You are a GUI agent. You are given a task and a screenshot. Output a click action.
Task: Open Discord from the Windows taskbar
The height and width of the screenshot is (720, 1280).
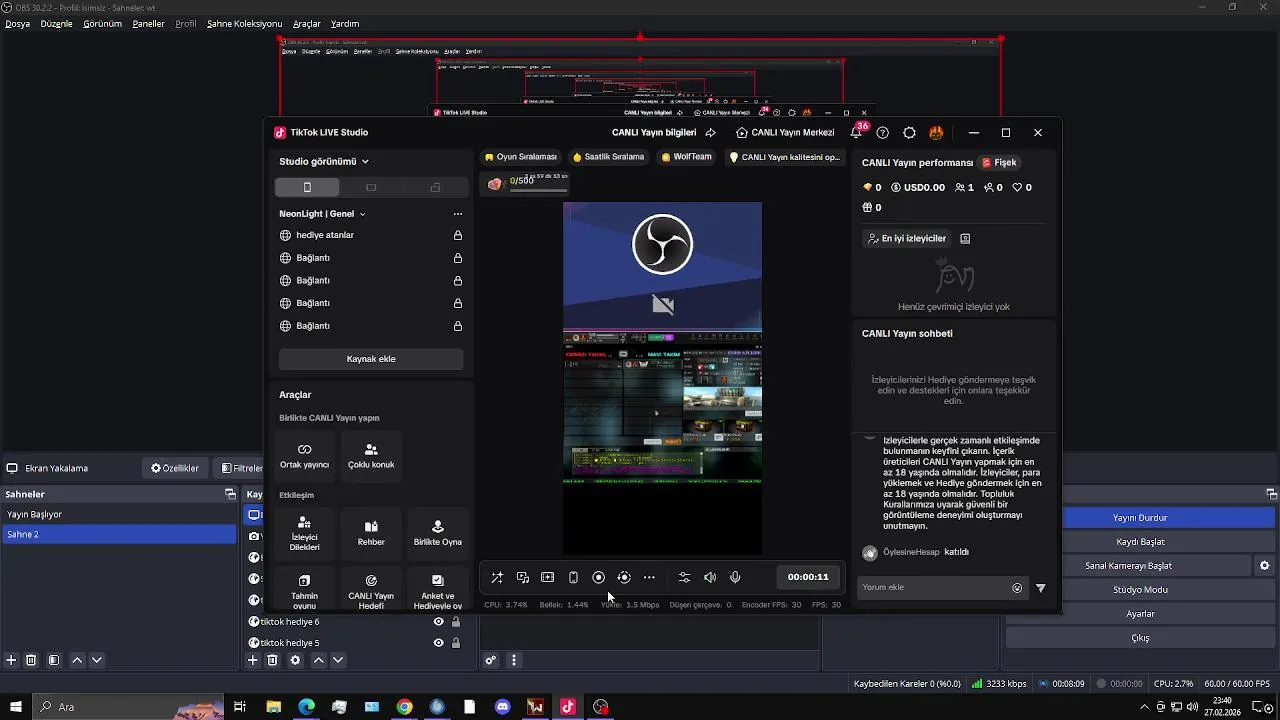pos(503,707)
